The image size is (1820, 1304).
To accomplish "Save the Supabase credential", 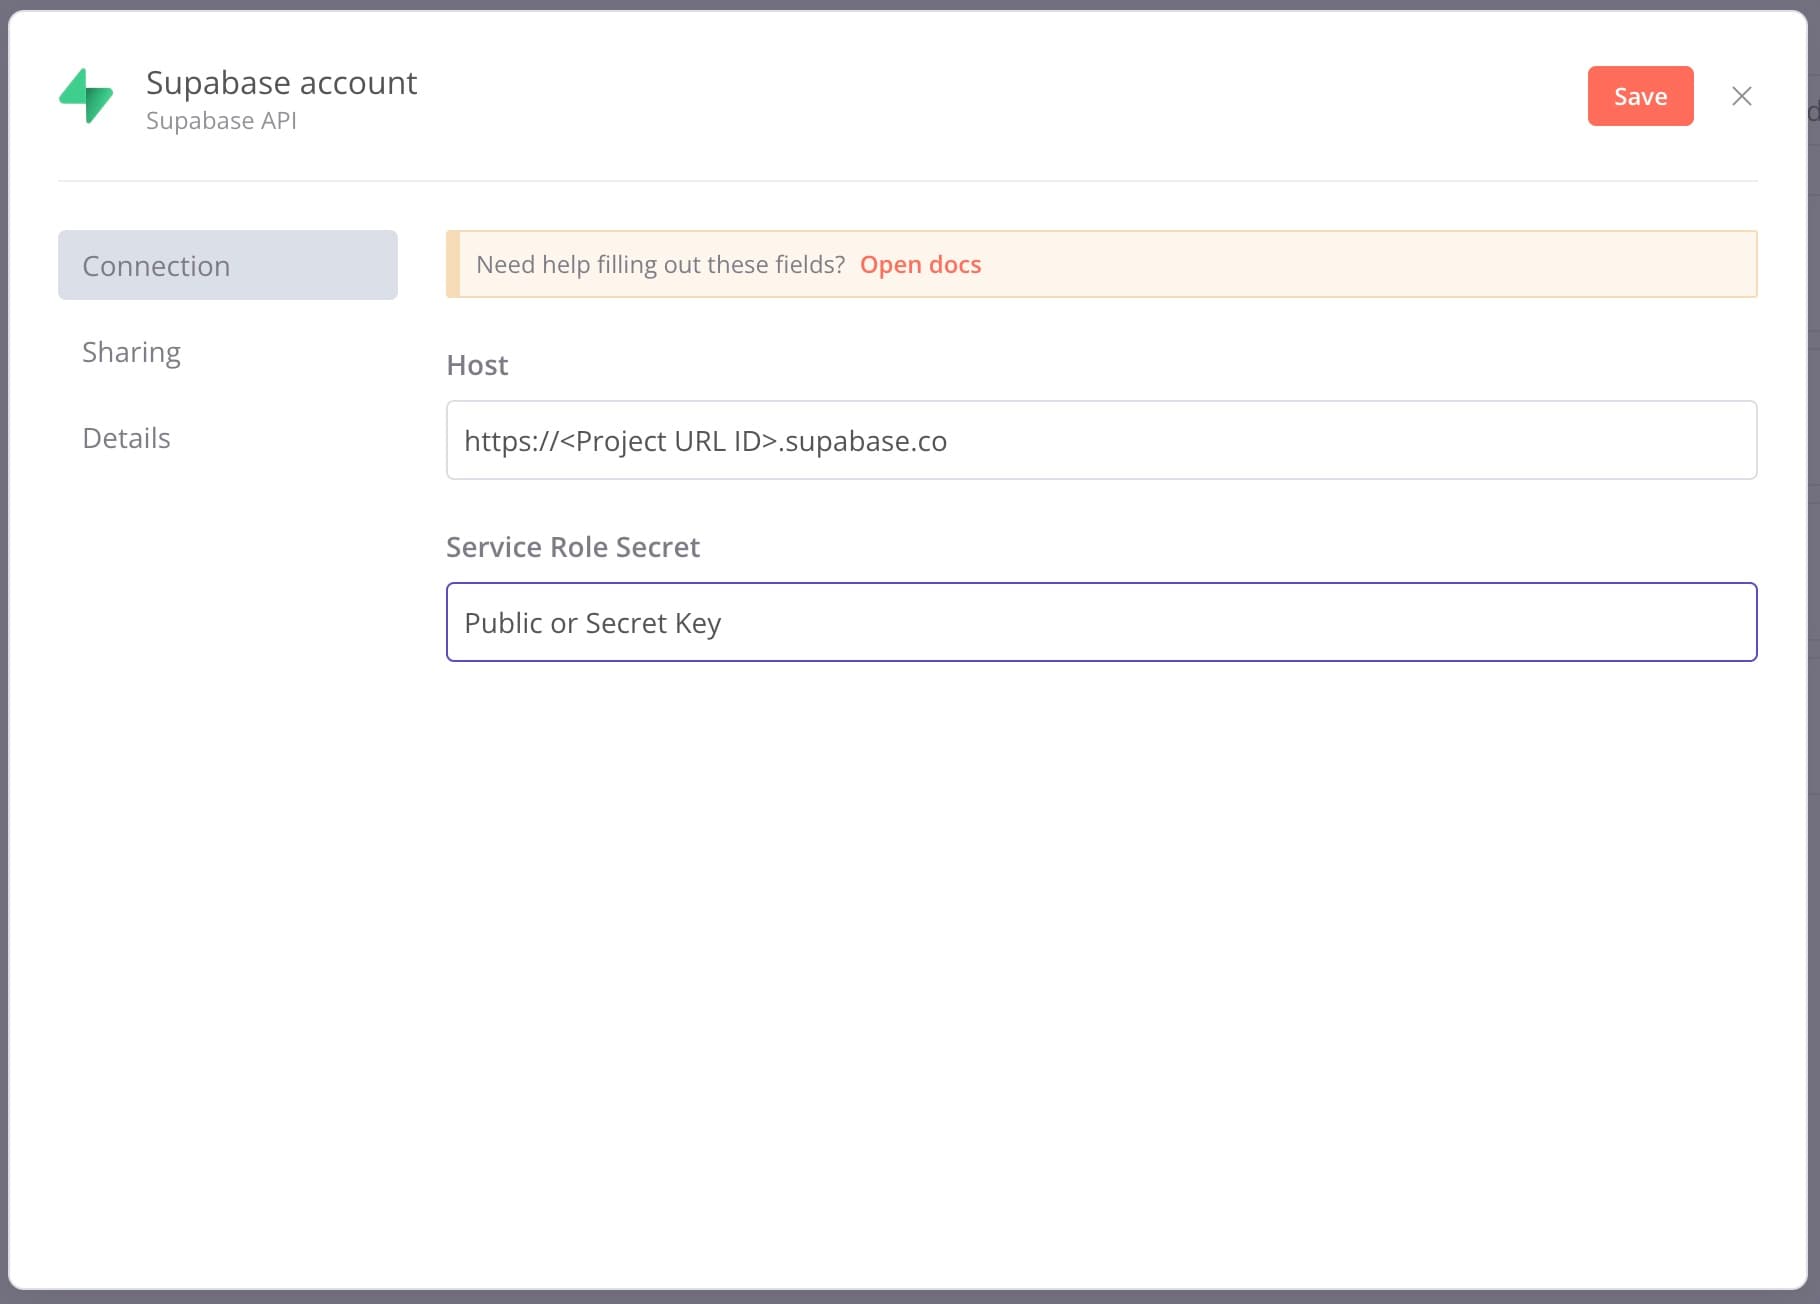I will pyautogui.click(x=1640, y=96).
